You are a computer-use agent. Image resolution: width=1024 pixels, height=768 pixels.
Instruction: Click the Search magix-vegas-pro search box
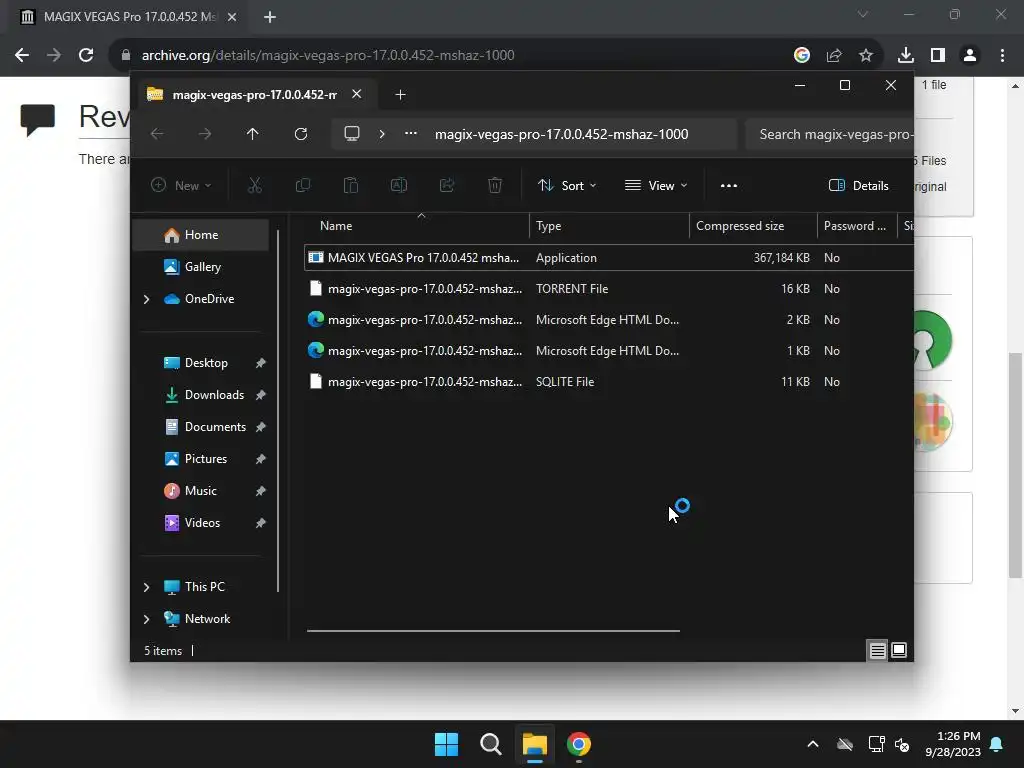click(x=829, y=135)
